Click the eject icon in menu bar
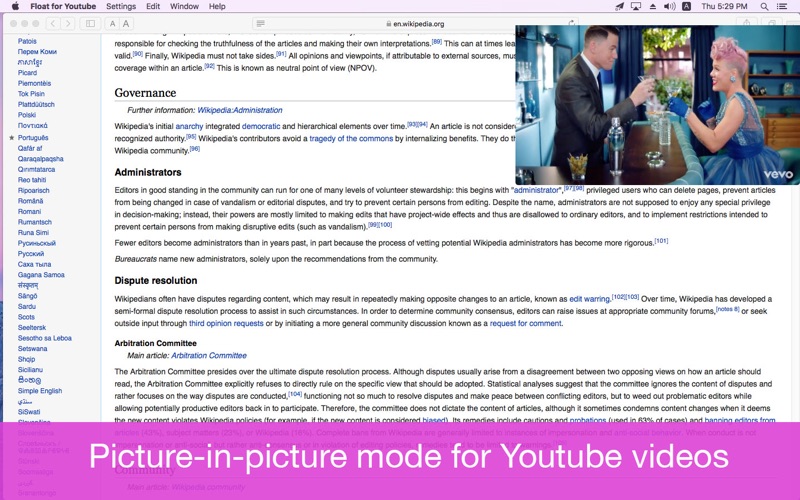This screenshot has height=500, width=800. click(653, 6)
